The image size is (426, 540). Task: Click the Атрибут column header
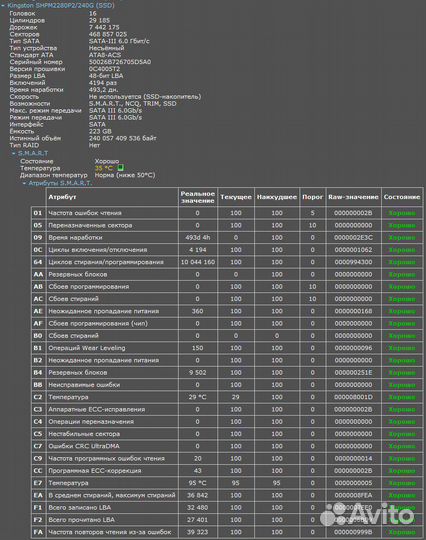coord(112,197)
